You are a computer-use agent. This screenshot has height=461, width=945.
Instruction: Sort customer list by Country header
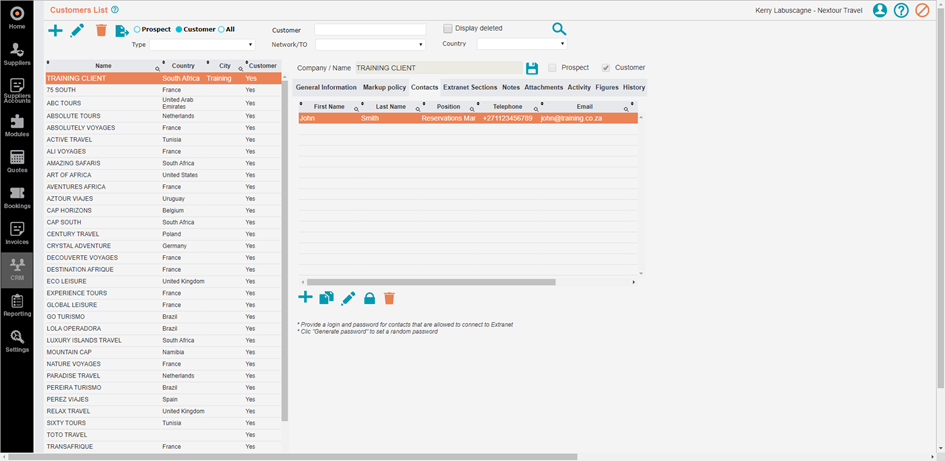[183, 66]
